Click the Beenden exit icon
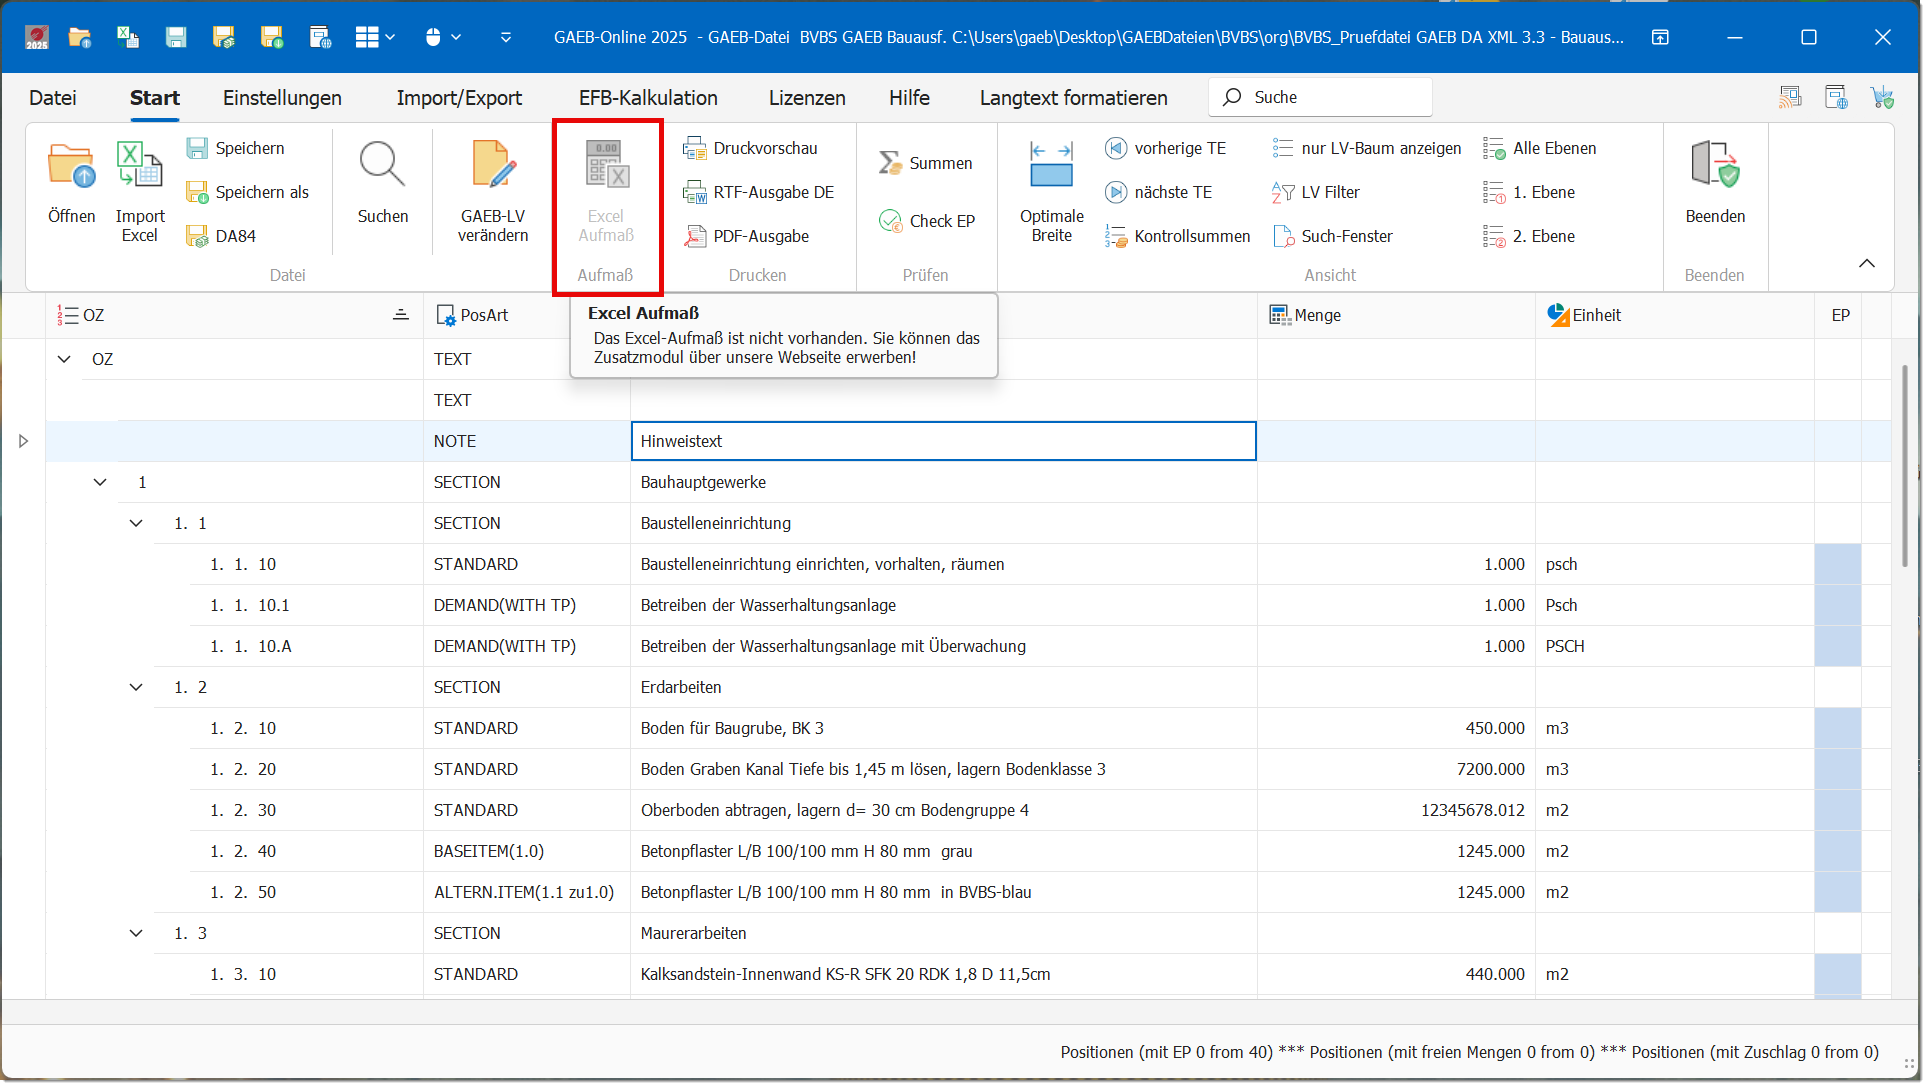The image size is (1926, 1086). click(1714, 166)
